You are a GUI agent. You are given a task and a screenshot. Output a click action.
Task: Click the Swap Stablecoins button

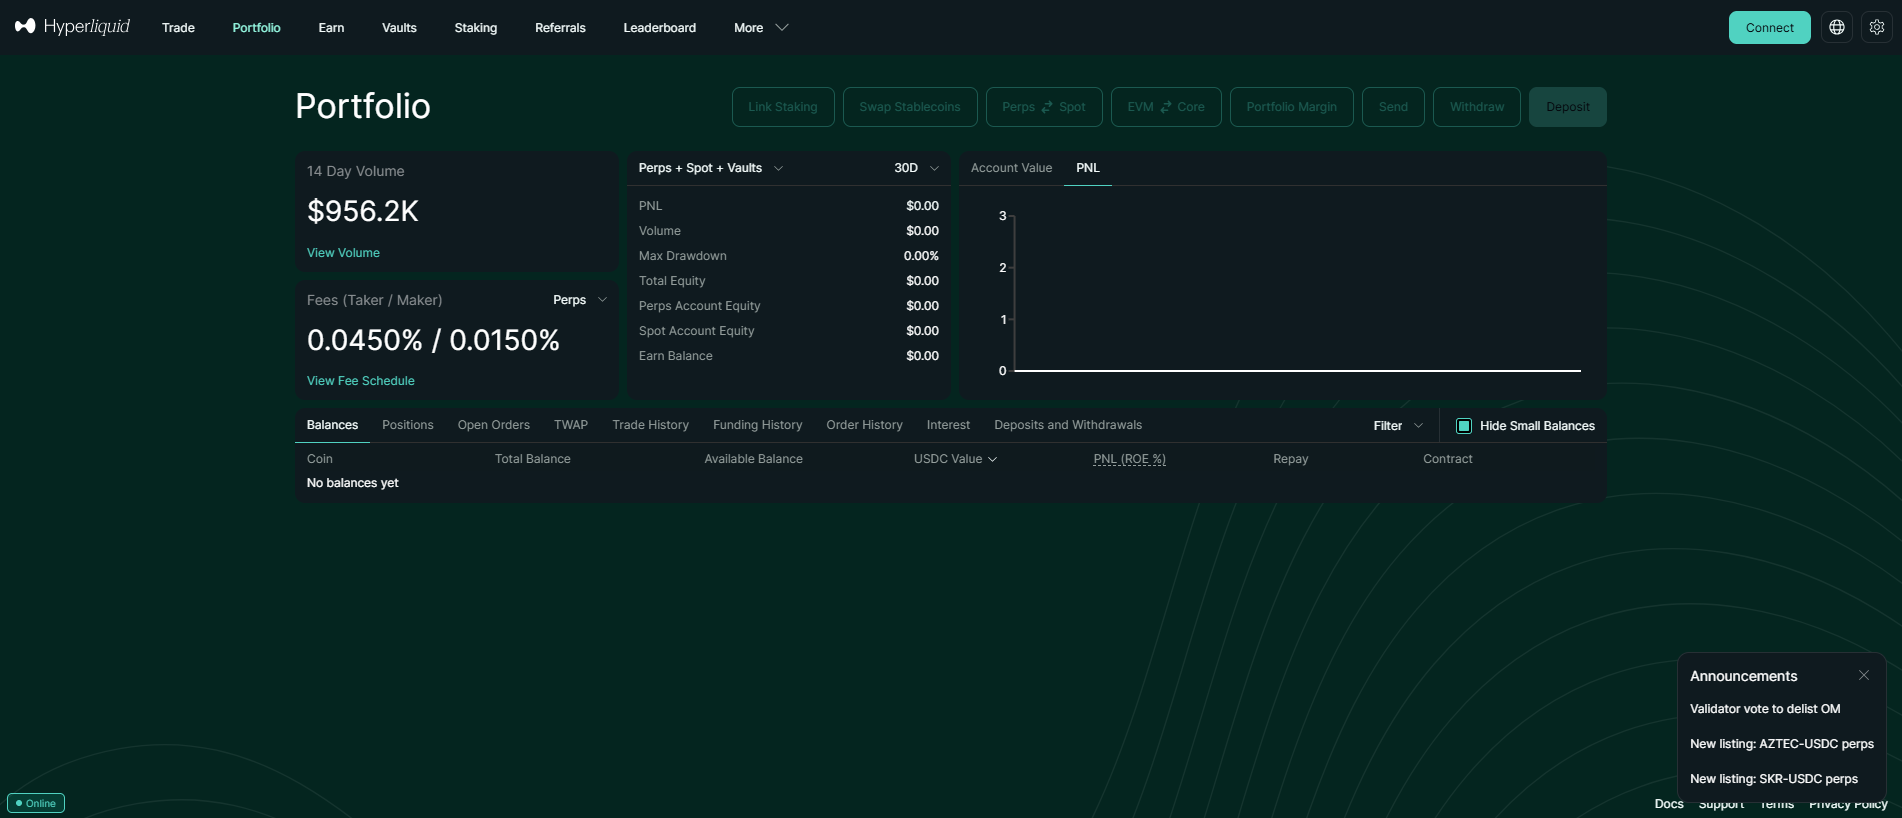[x=910, y=107]
